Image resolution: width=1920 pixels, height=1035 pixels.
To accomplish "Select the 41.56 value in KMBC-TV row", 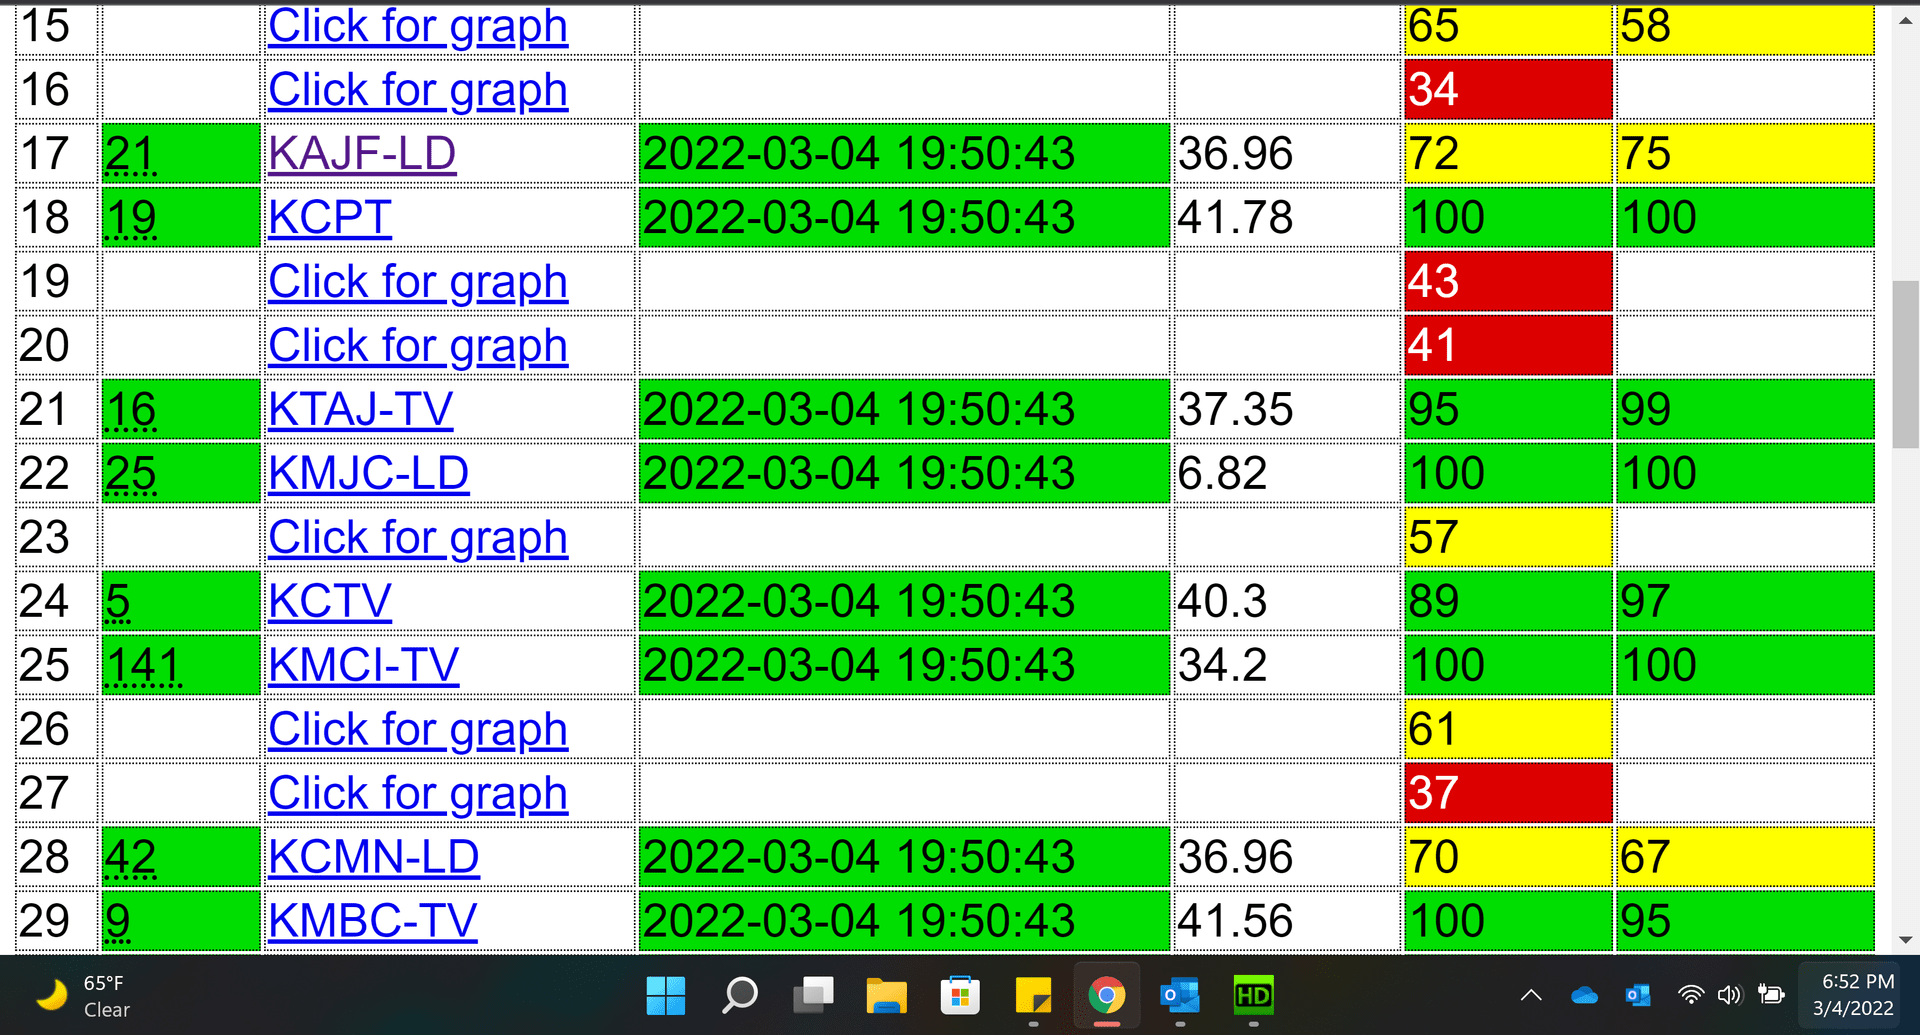I will [1235, 922].
